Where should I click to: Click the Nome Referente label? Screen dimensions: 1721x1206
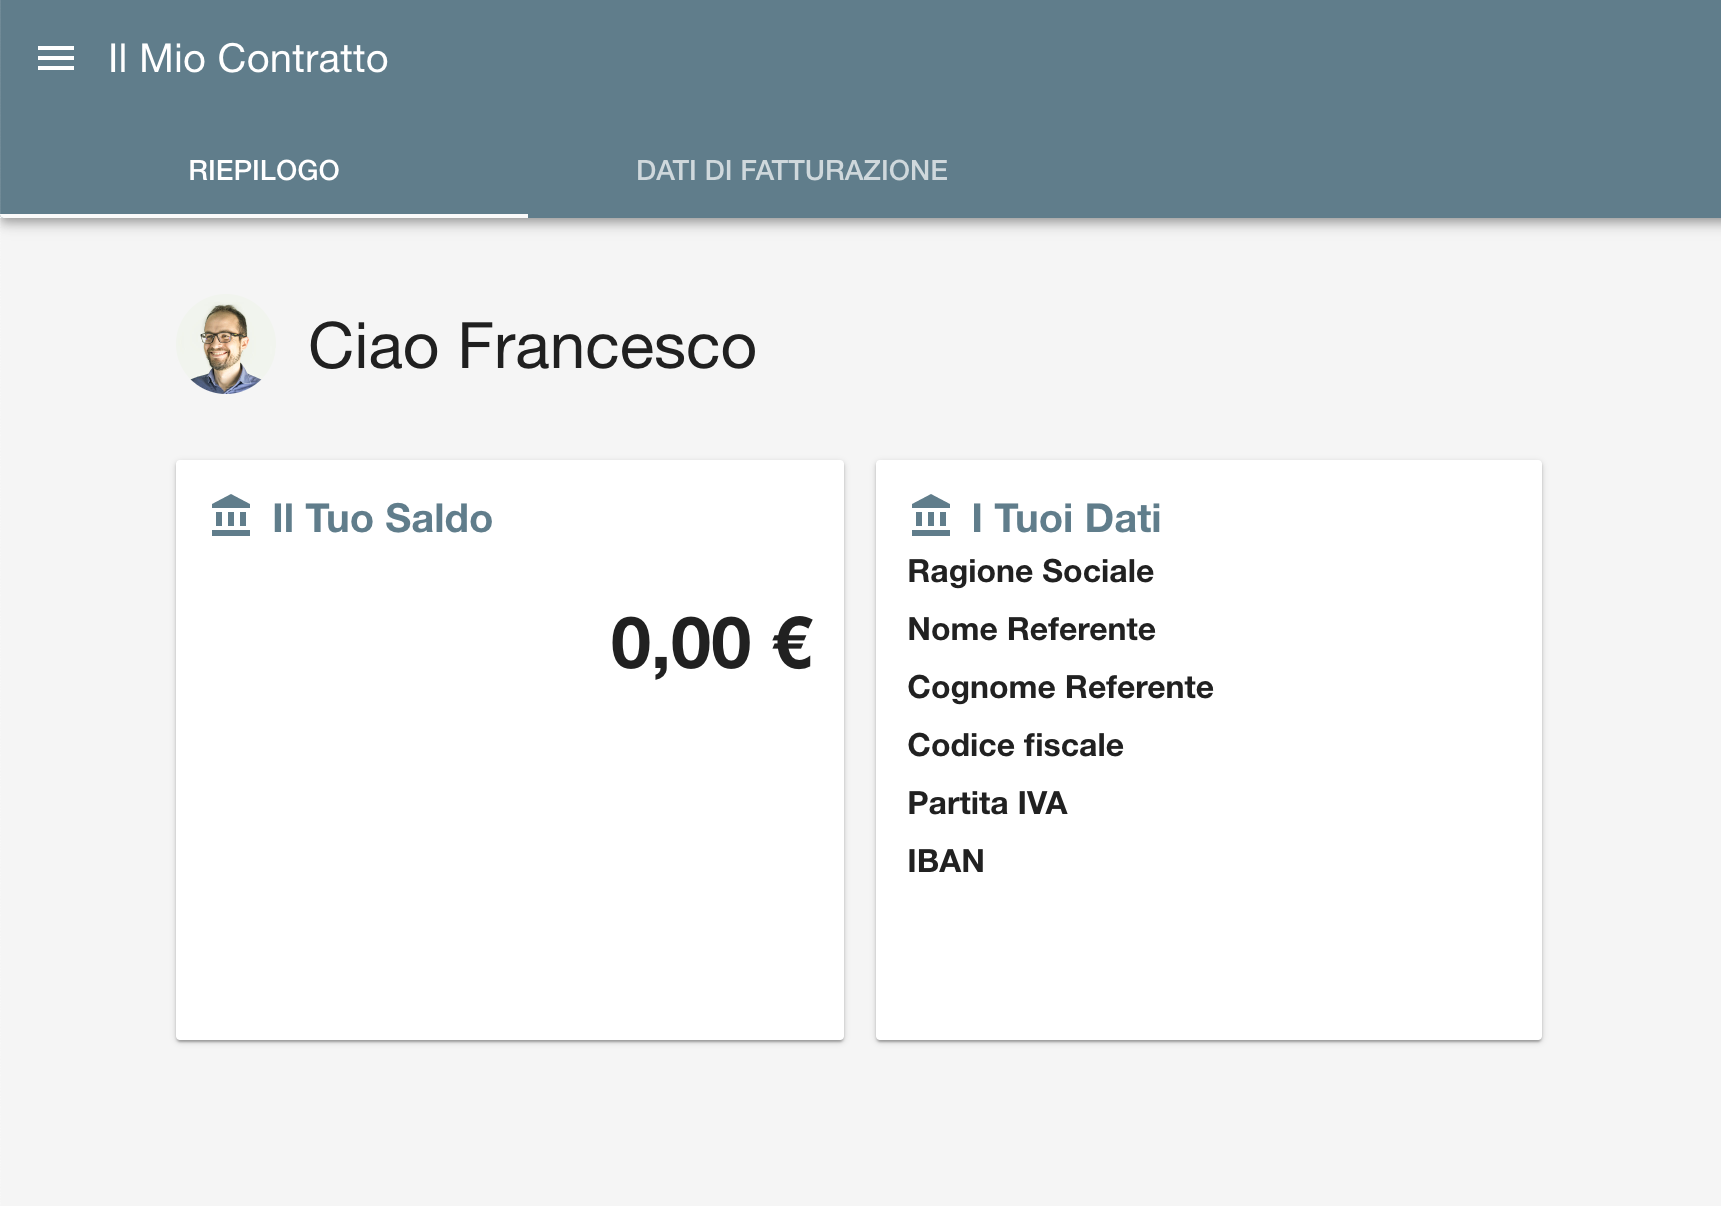pos(1031,629)
